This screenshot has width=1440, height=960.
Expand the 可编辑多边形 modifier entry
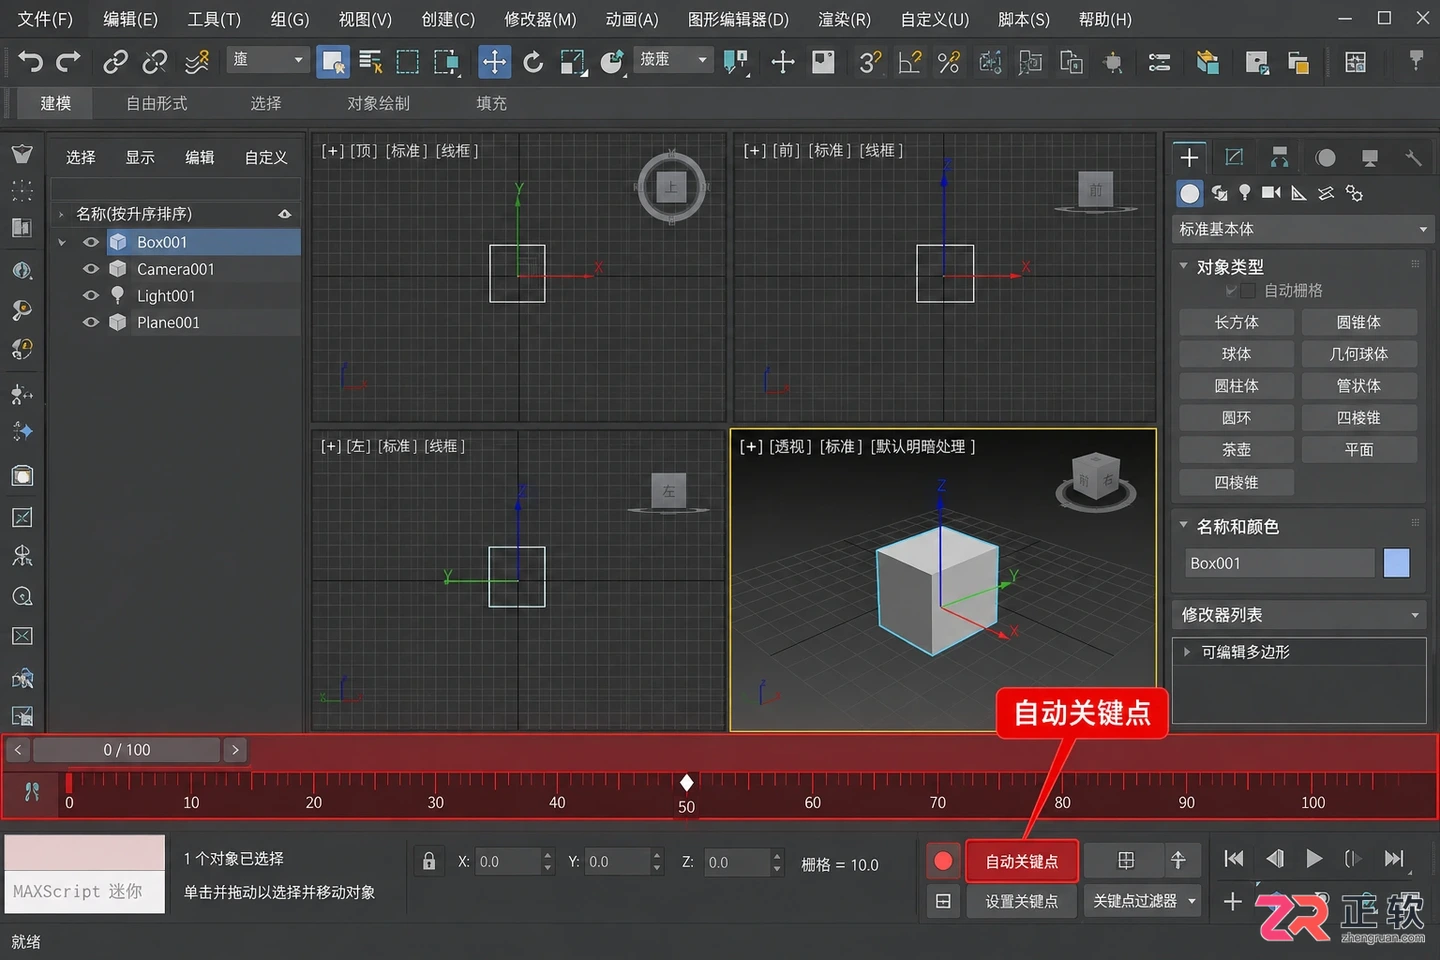click(1187, 652)
